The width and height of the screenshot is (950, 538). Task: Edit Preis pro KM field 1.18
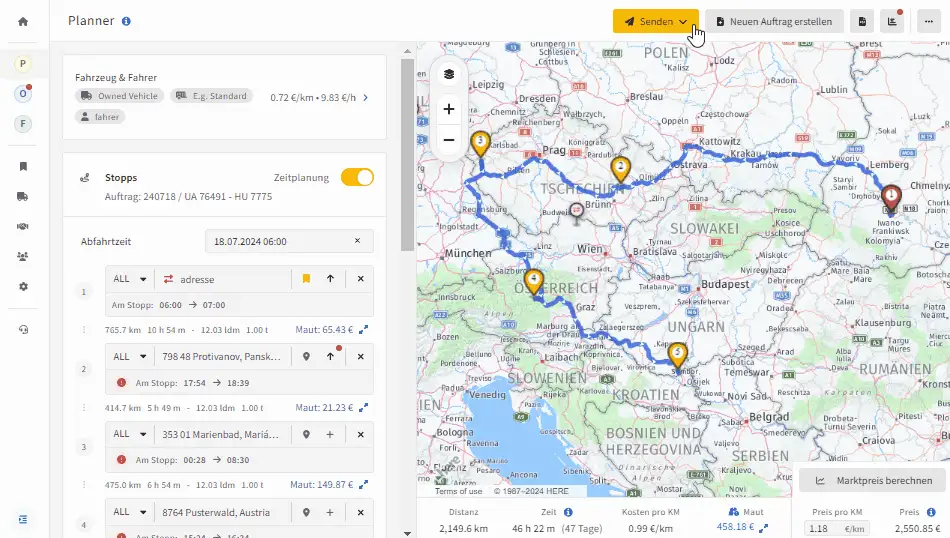click(837, 528)
